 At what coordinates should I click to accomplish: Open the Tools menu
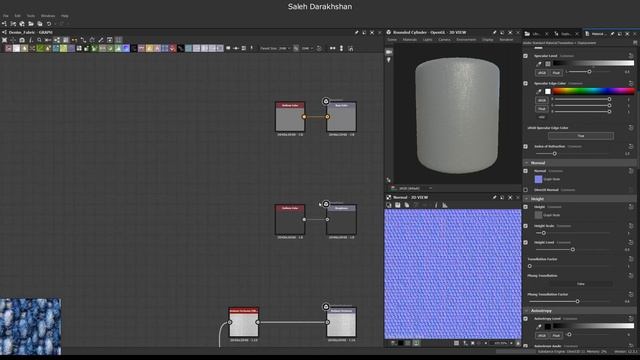coord(31,16)
